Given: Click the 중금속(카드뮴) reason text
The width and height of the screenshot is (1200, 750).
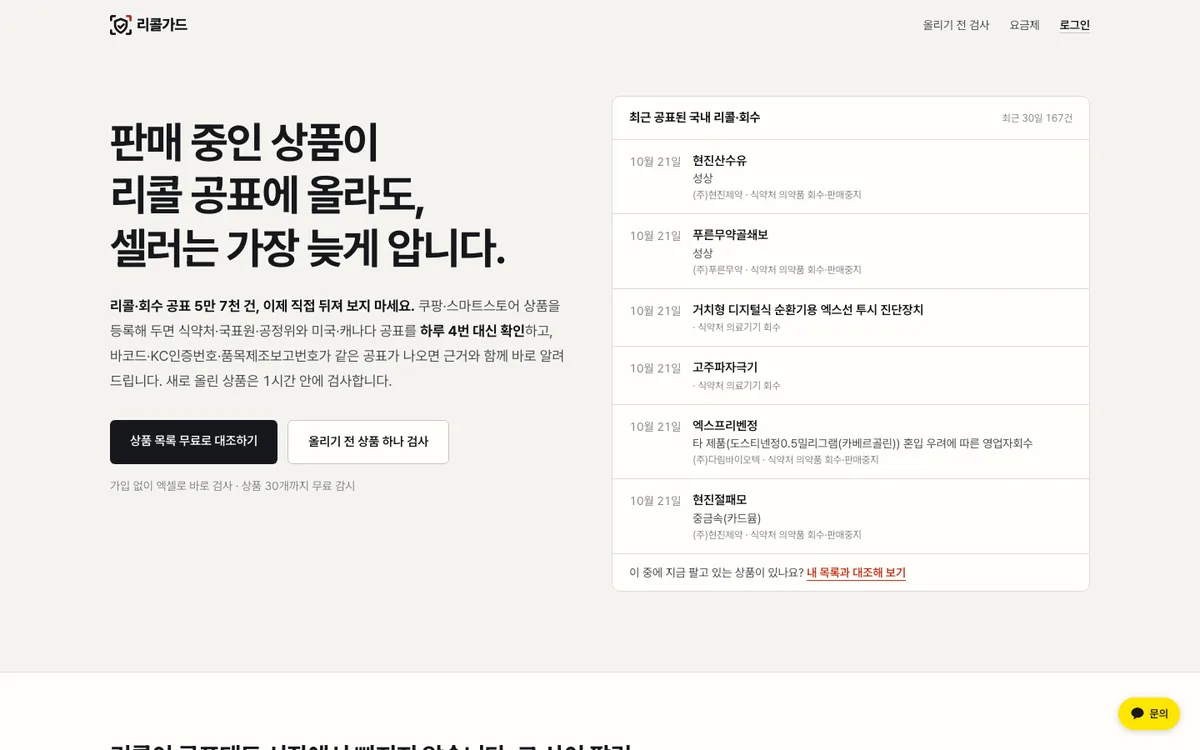Looking at the screenshot, I should coord(727,518).
